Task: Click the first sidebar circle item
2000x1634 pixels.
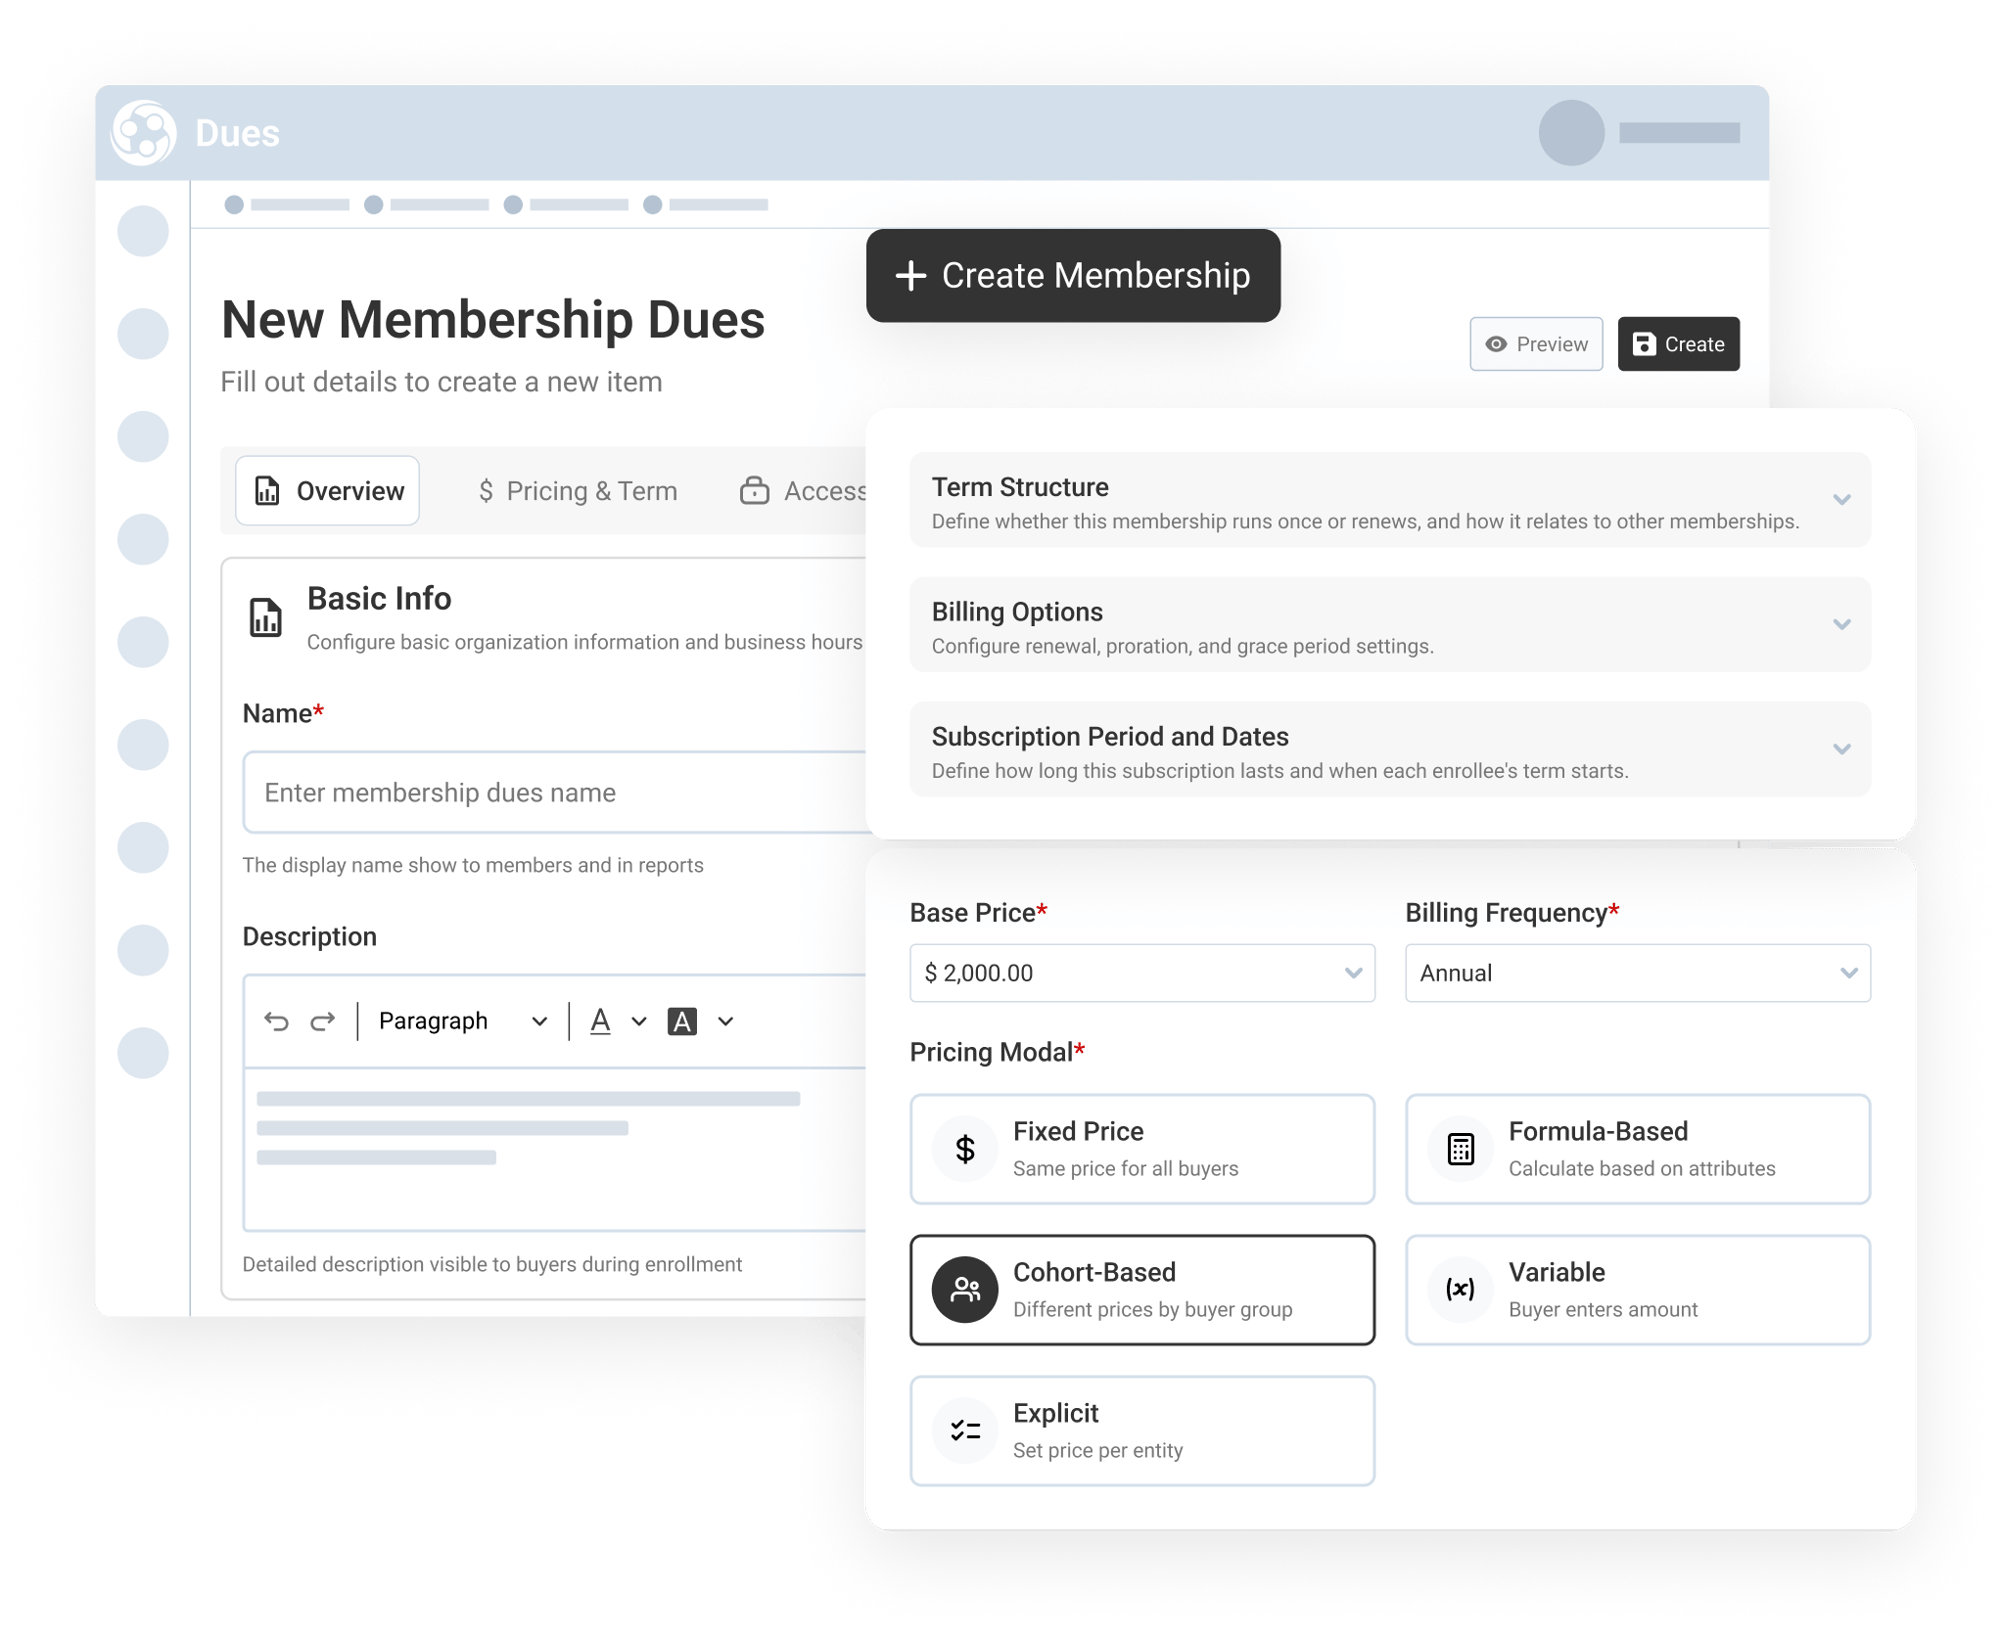Action: tap(143, 231)
